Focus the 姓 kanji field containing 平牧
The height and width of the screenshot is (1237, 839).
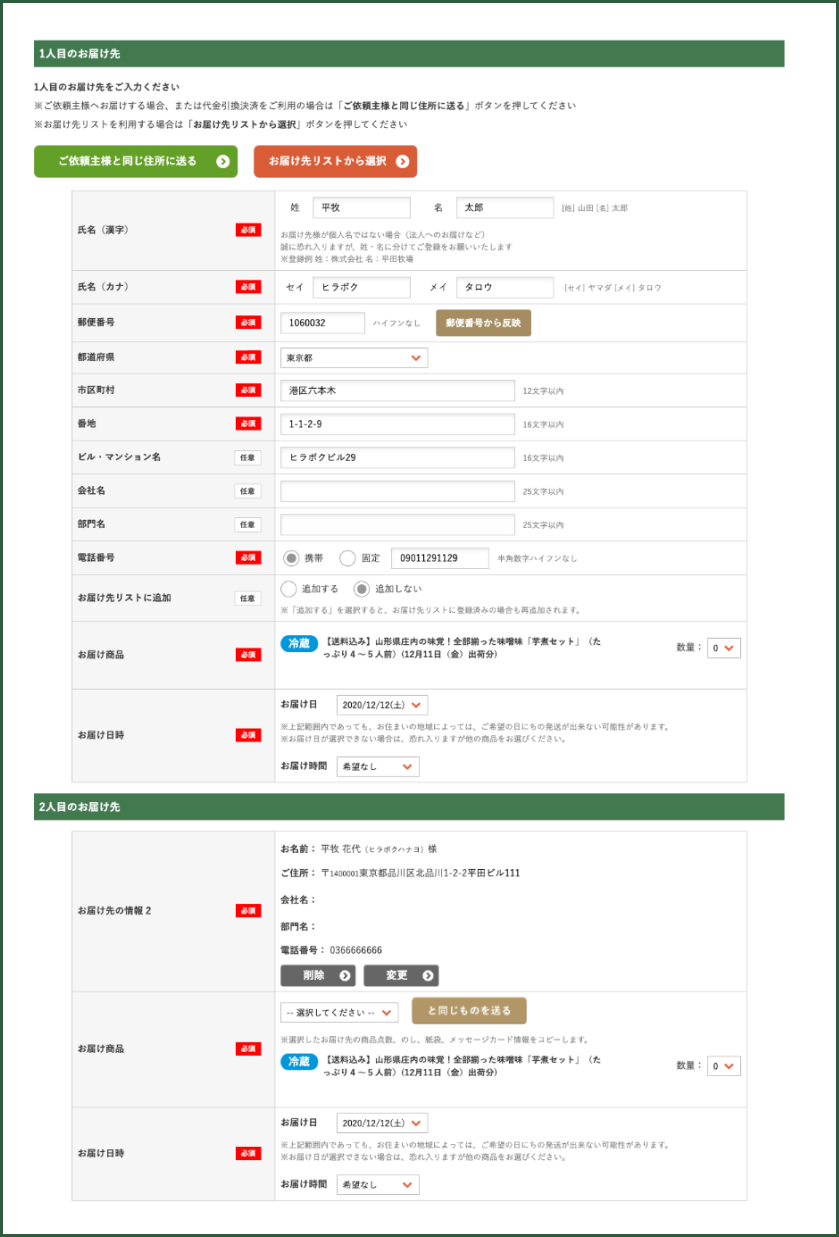(x=361, y=207)
